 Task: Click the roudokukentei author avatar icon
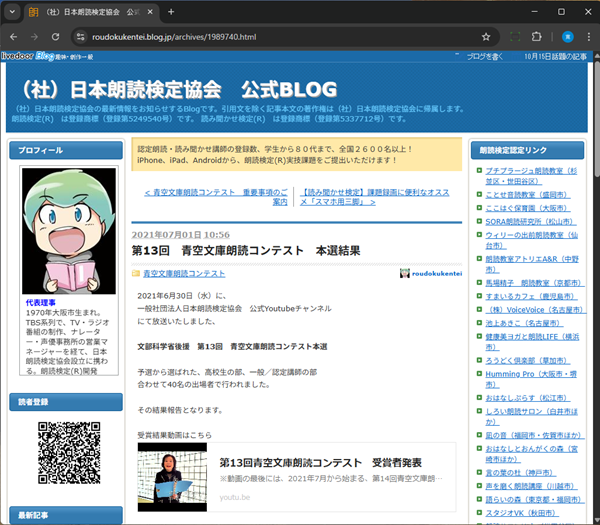coord(405,273)
